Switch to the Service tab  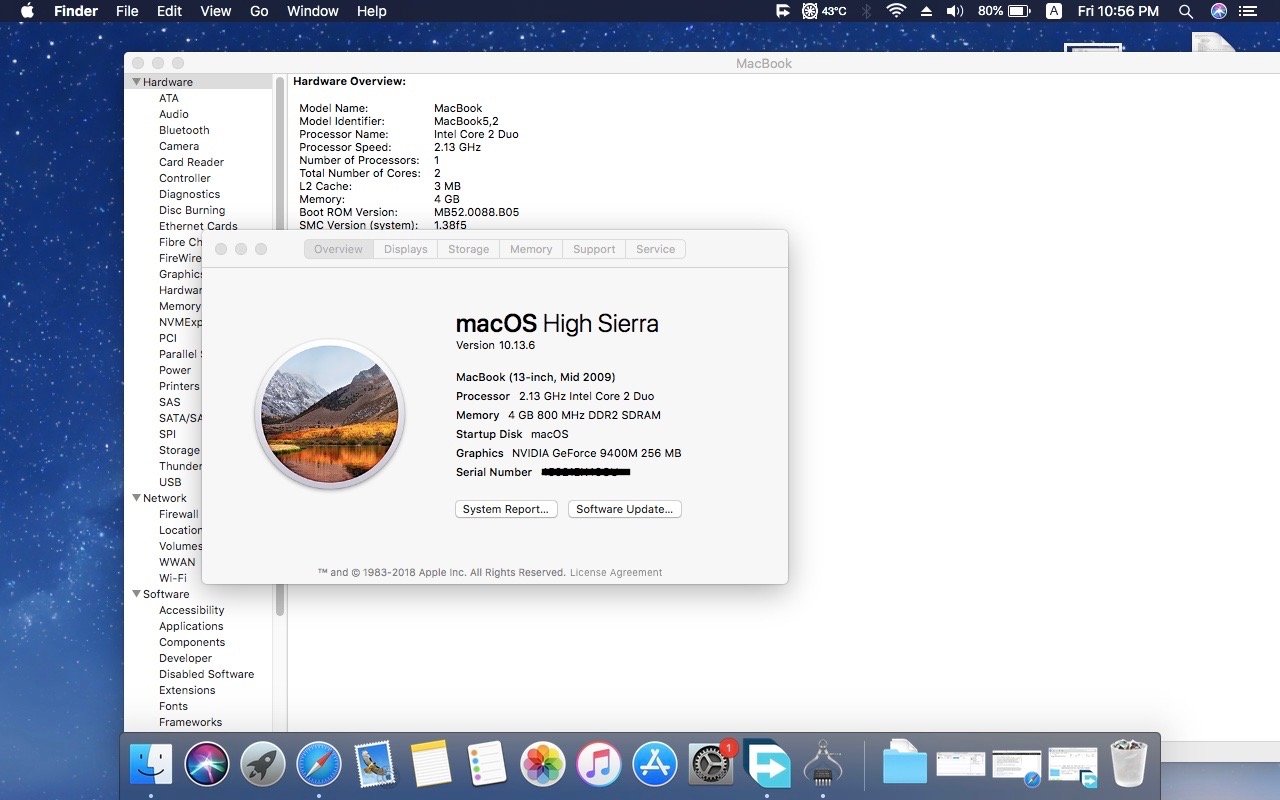coord(656,249)
